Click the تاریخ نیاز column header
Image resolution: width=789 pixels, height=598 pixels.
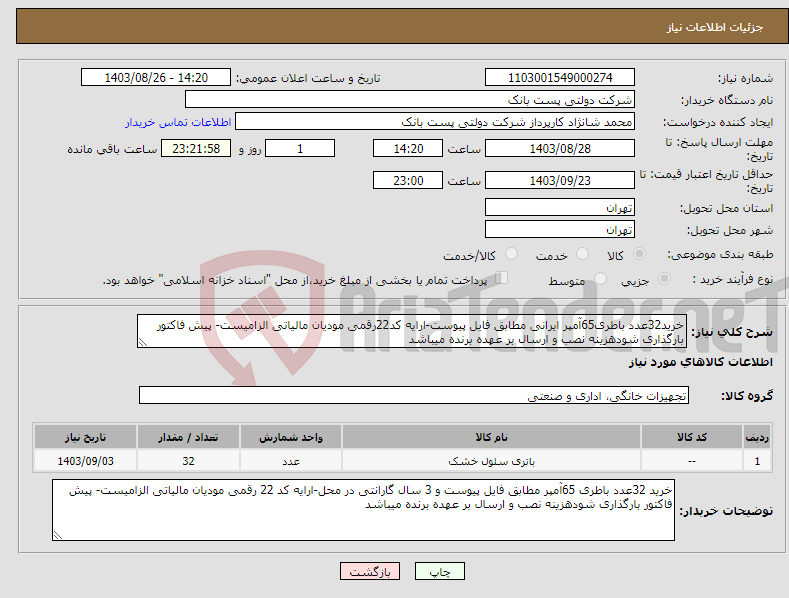(85, 437)
